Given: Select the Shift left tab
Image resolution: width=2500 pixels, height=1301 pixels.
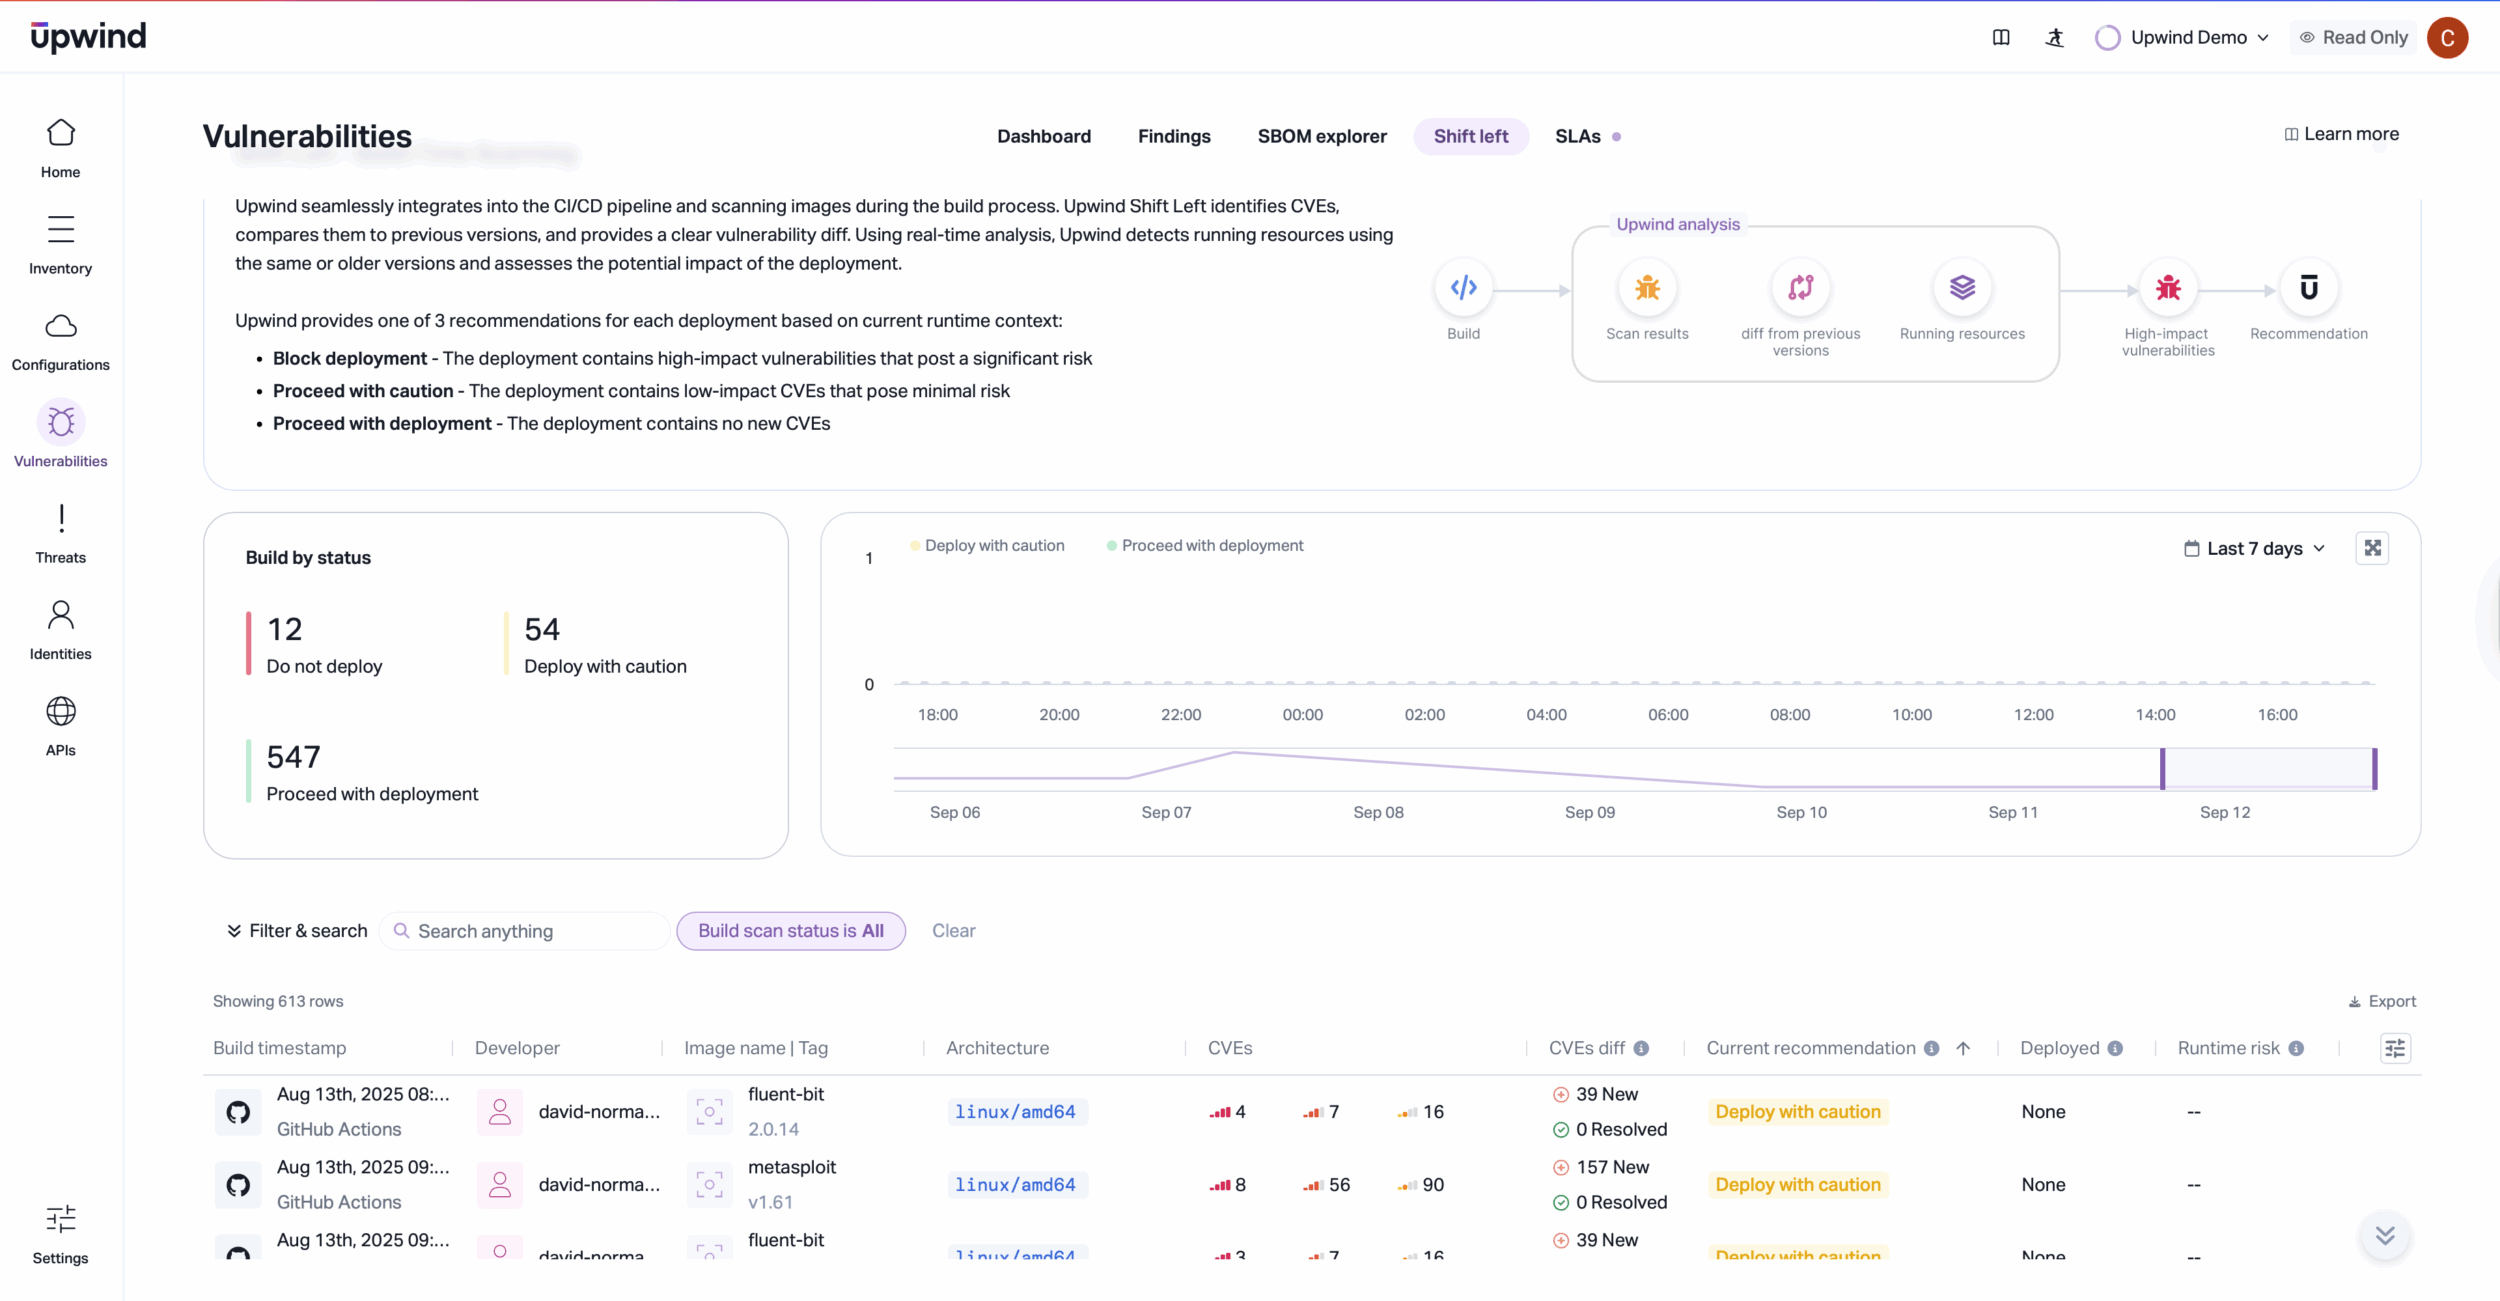Looking at the screenshot, I should pos(1471,136).
